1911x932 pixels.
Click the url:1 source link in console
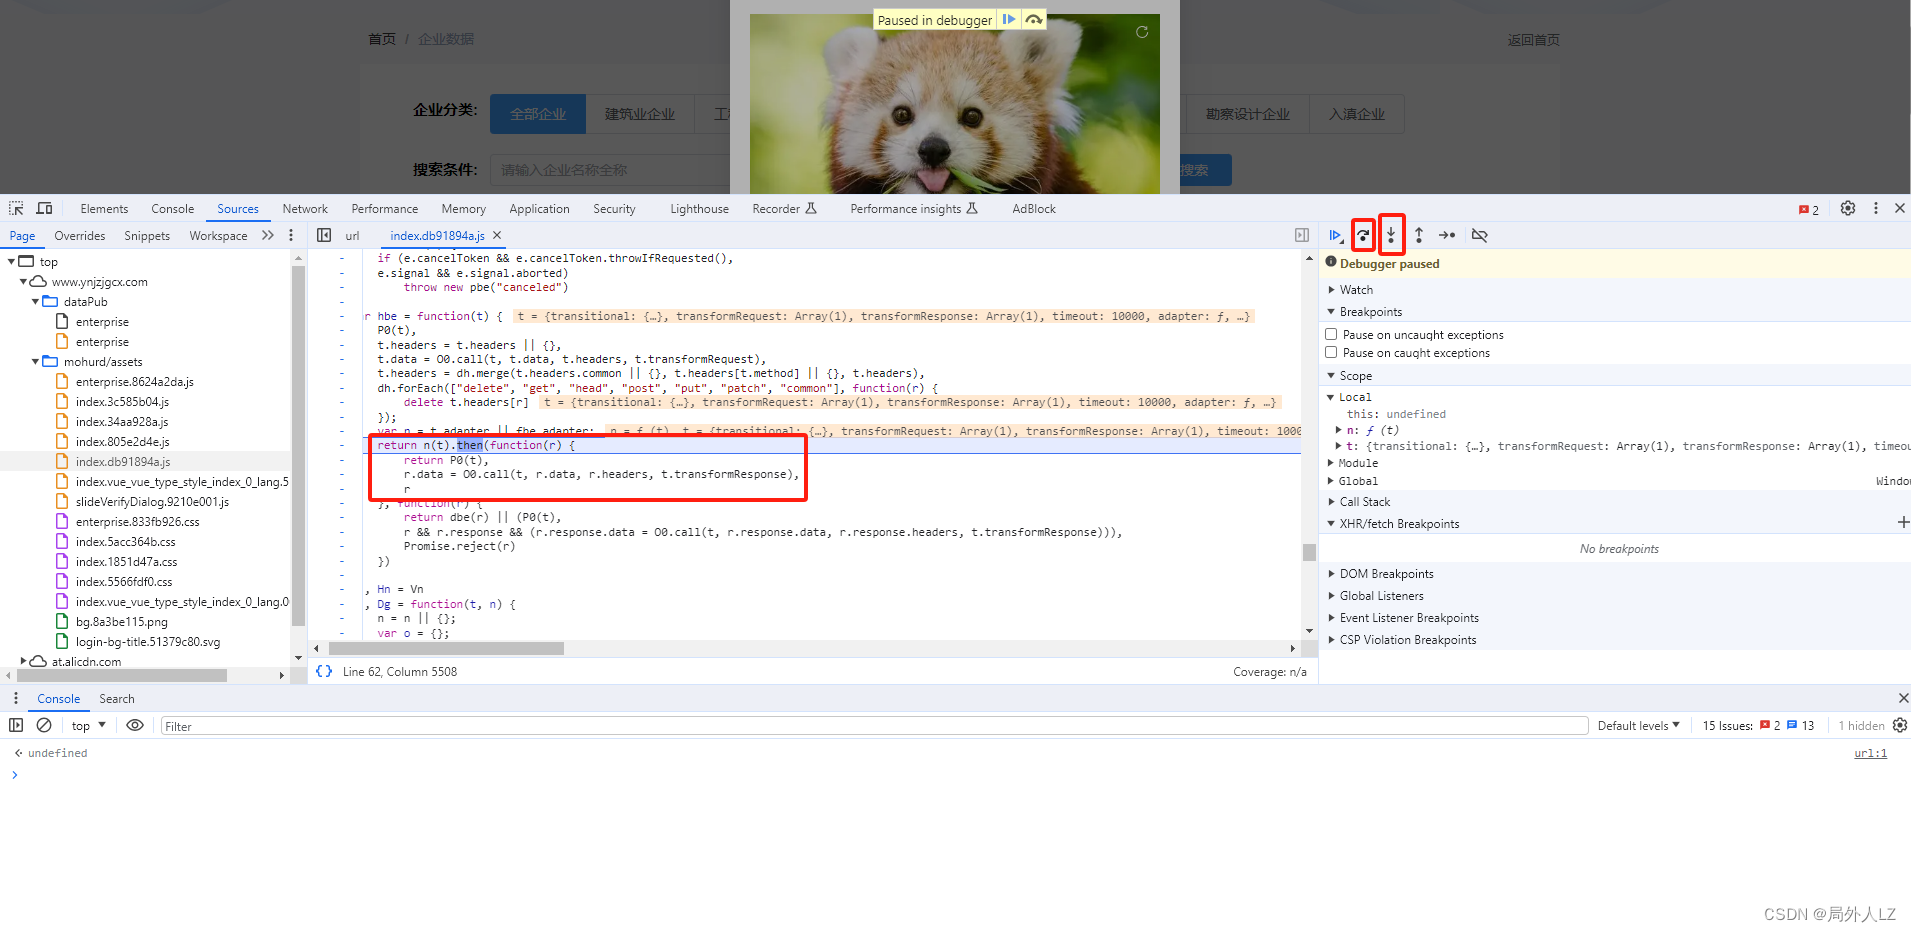(1870, 753)
